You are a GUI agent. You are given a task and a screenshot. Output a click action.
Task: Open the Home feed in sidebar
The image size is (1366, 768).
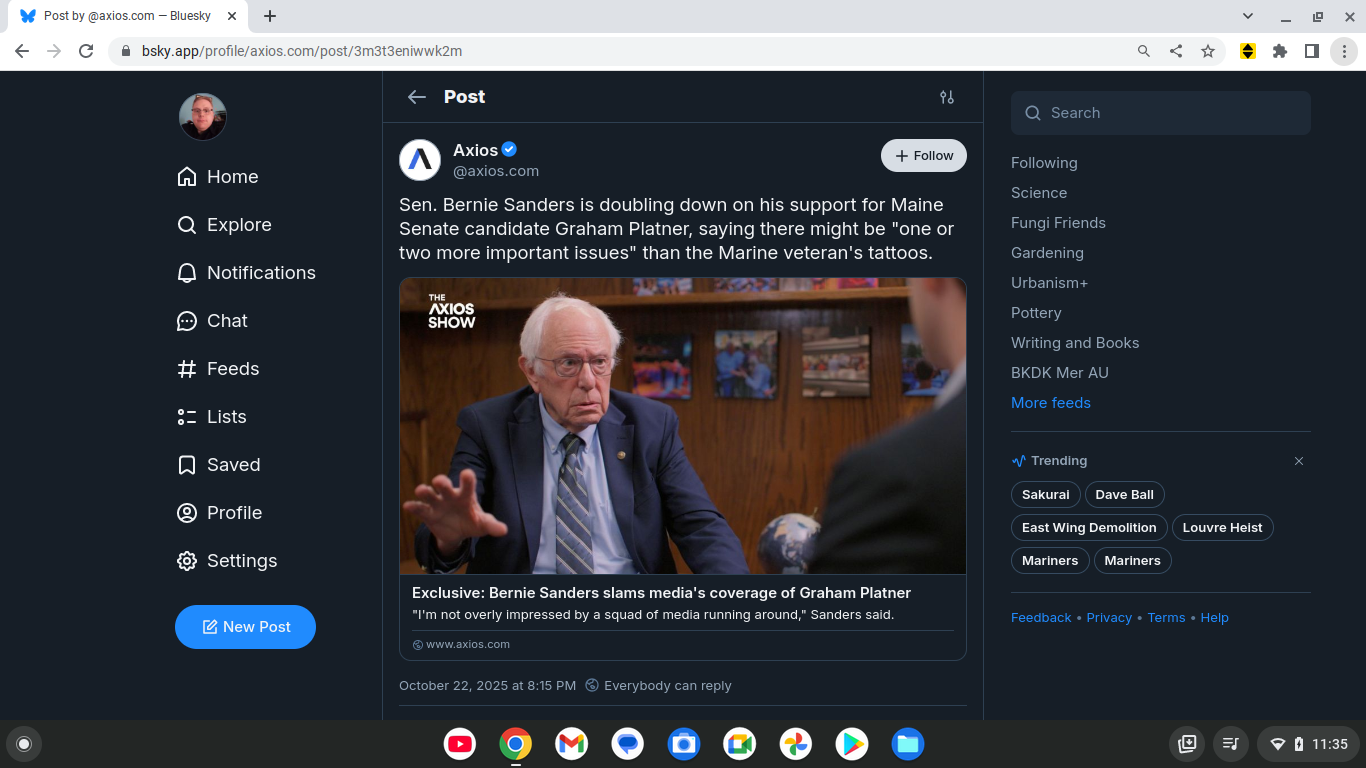218,177
